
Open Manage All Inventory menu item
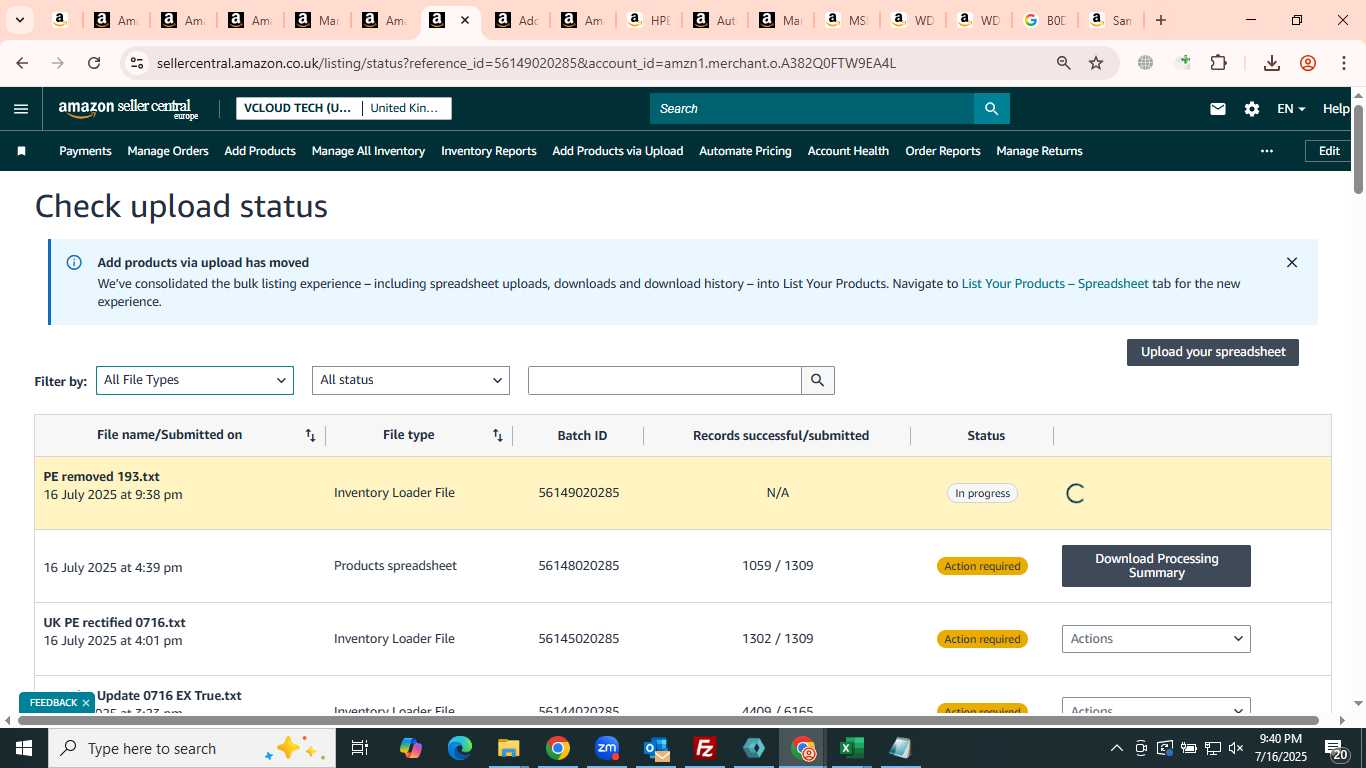click(368, 151)
